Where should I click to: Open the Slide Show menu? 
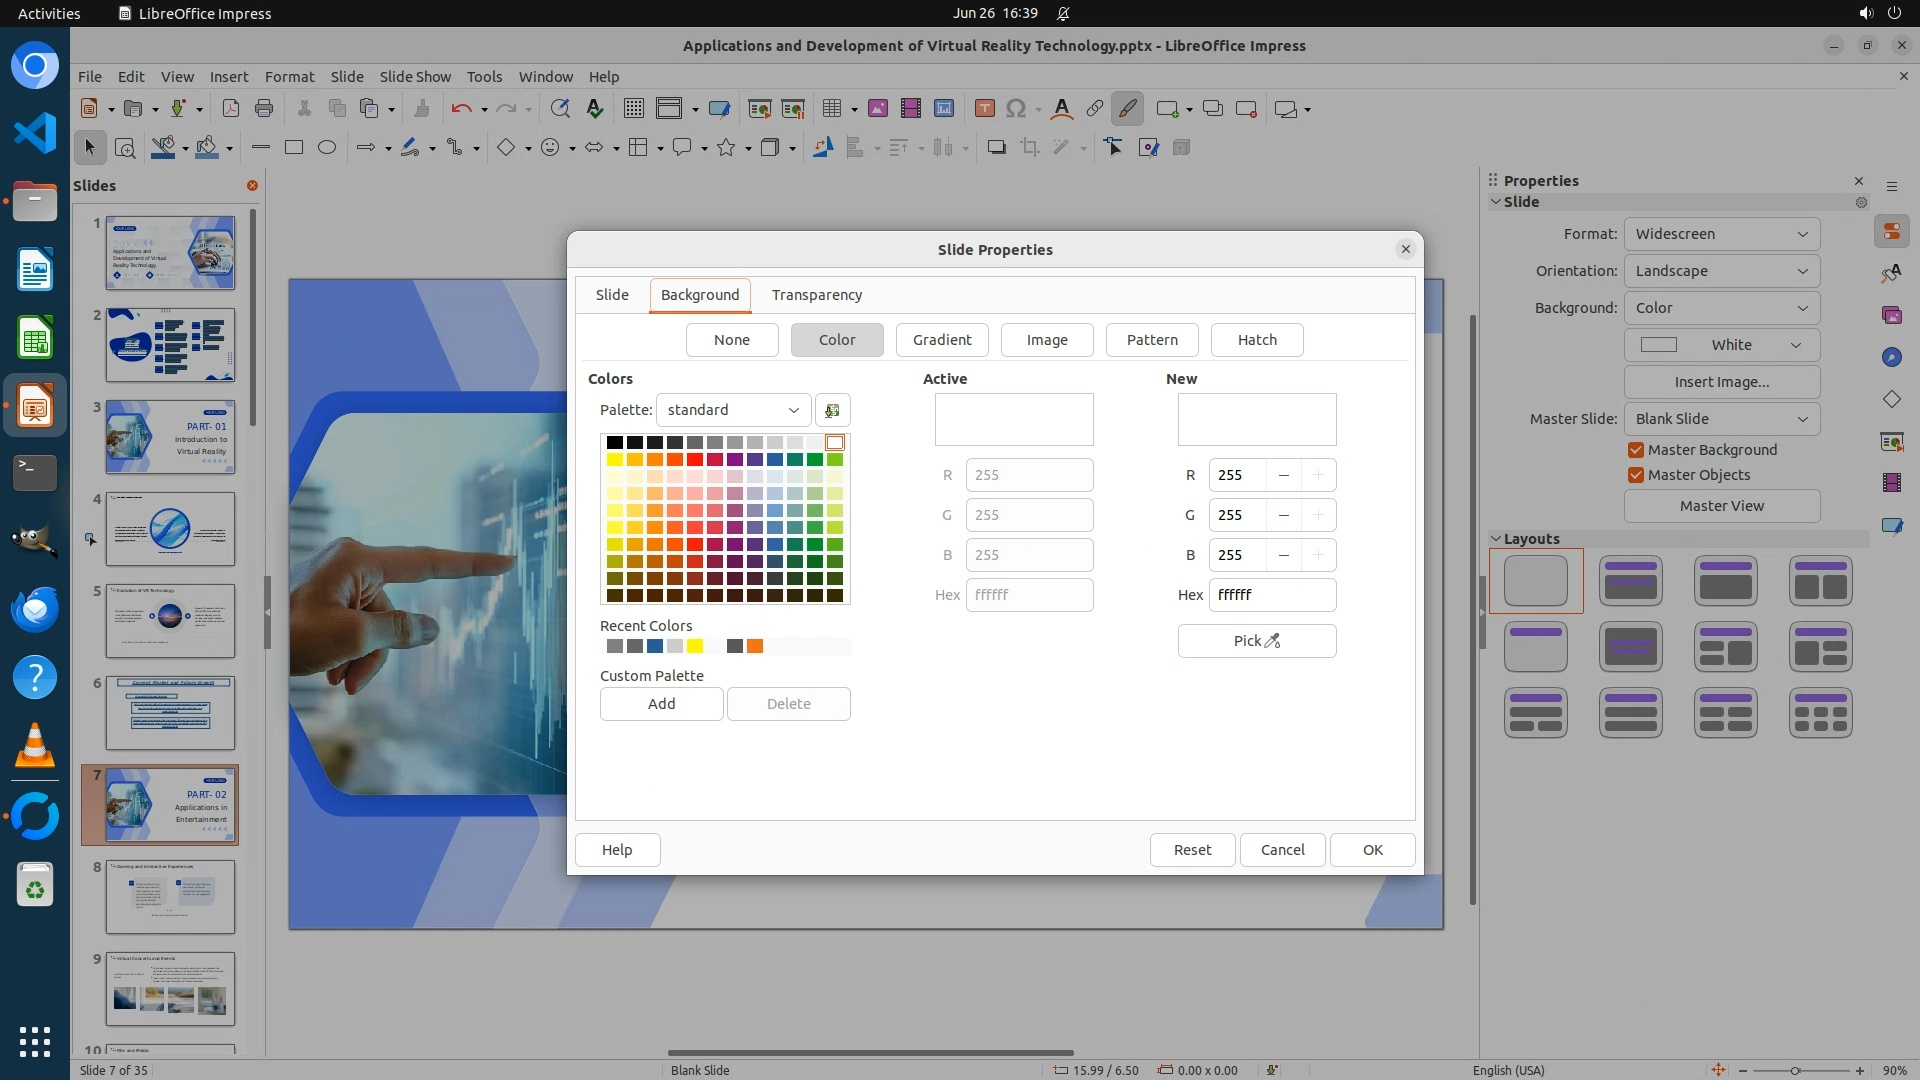pos(415,77)
